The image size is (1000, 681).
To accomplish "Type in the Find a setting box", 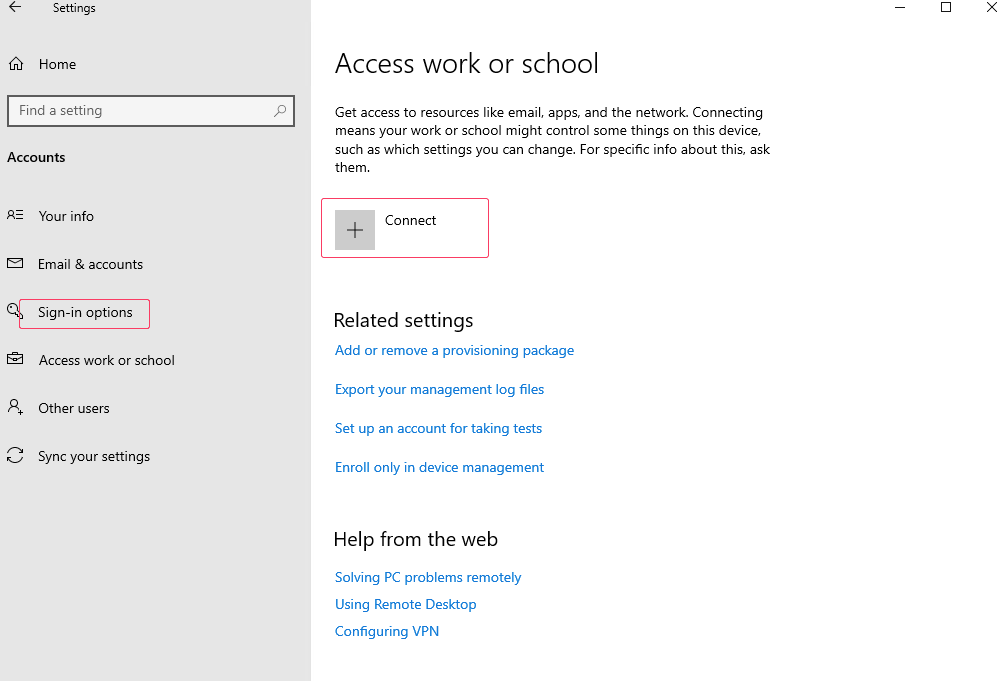I will [140, 111].
